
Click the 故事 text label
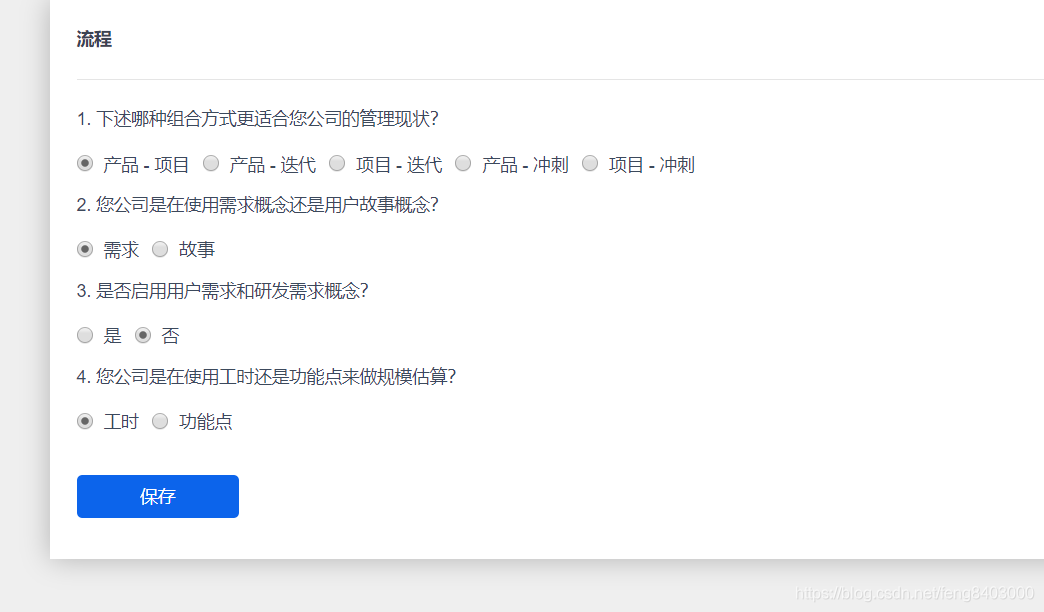(x=197, y=250)
